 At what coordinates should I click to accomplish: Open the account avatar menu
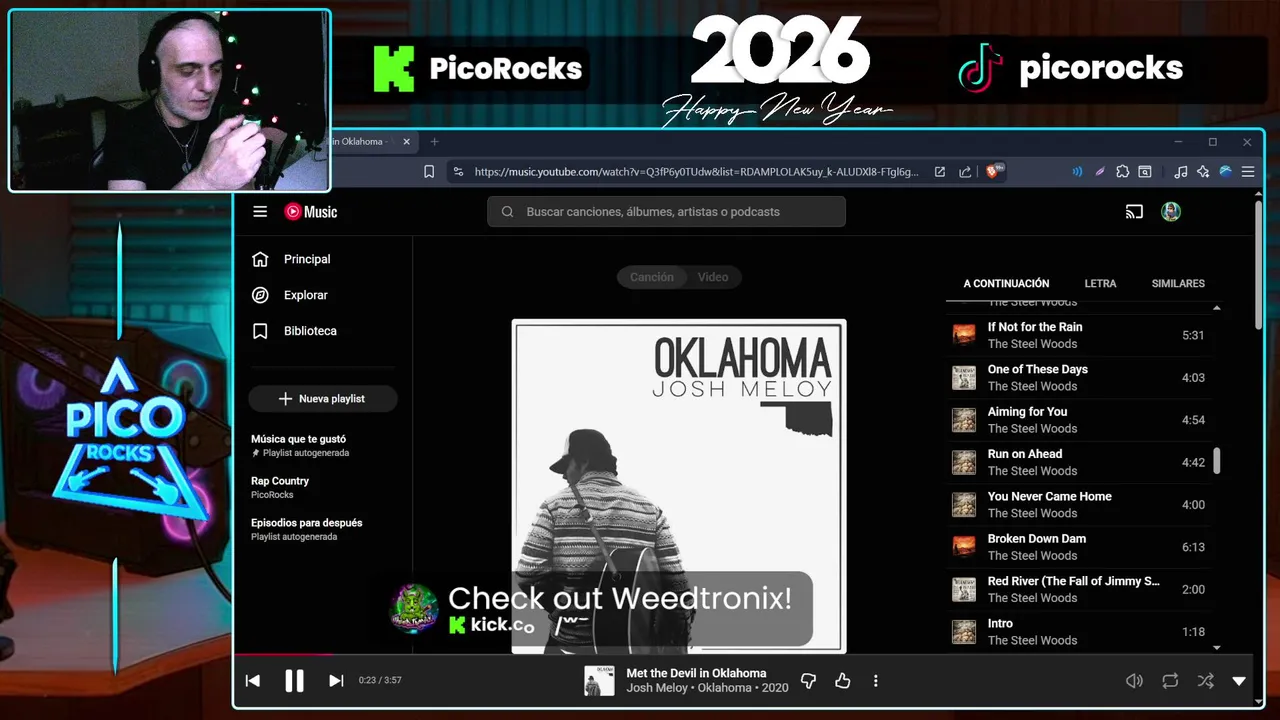point(1171,212)
